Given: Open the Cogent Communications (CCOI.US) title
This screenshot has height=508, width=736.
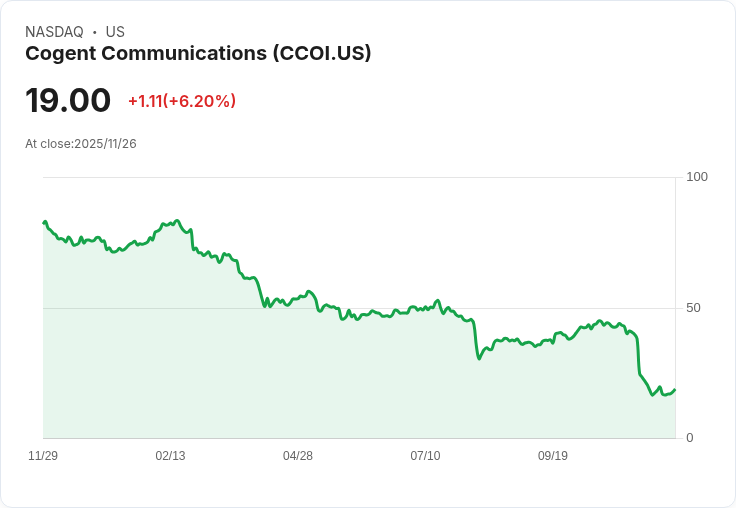Looking at the screenshot, I should click(x=198, y=54).
